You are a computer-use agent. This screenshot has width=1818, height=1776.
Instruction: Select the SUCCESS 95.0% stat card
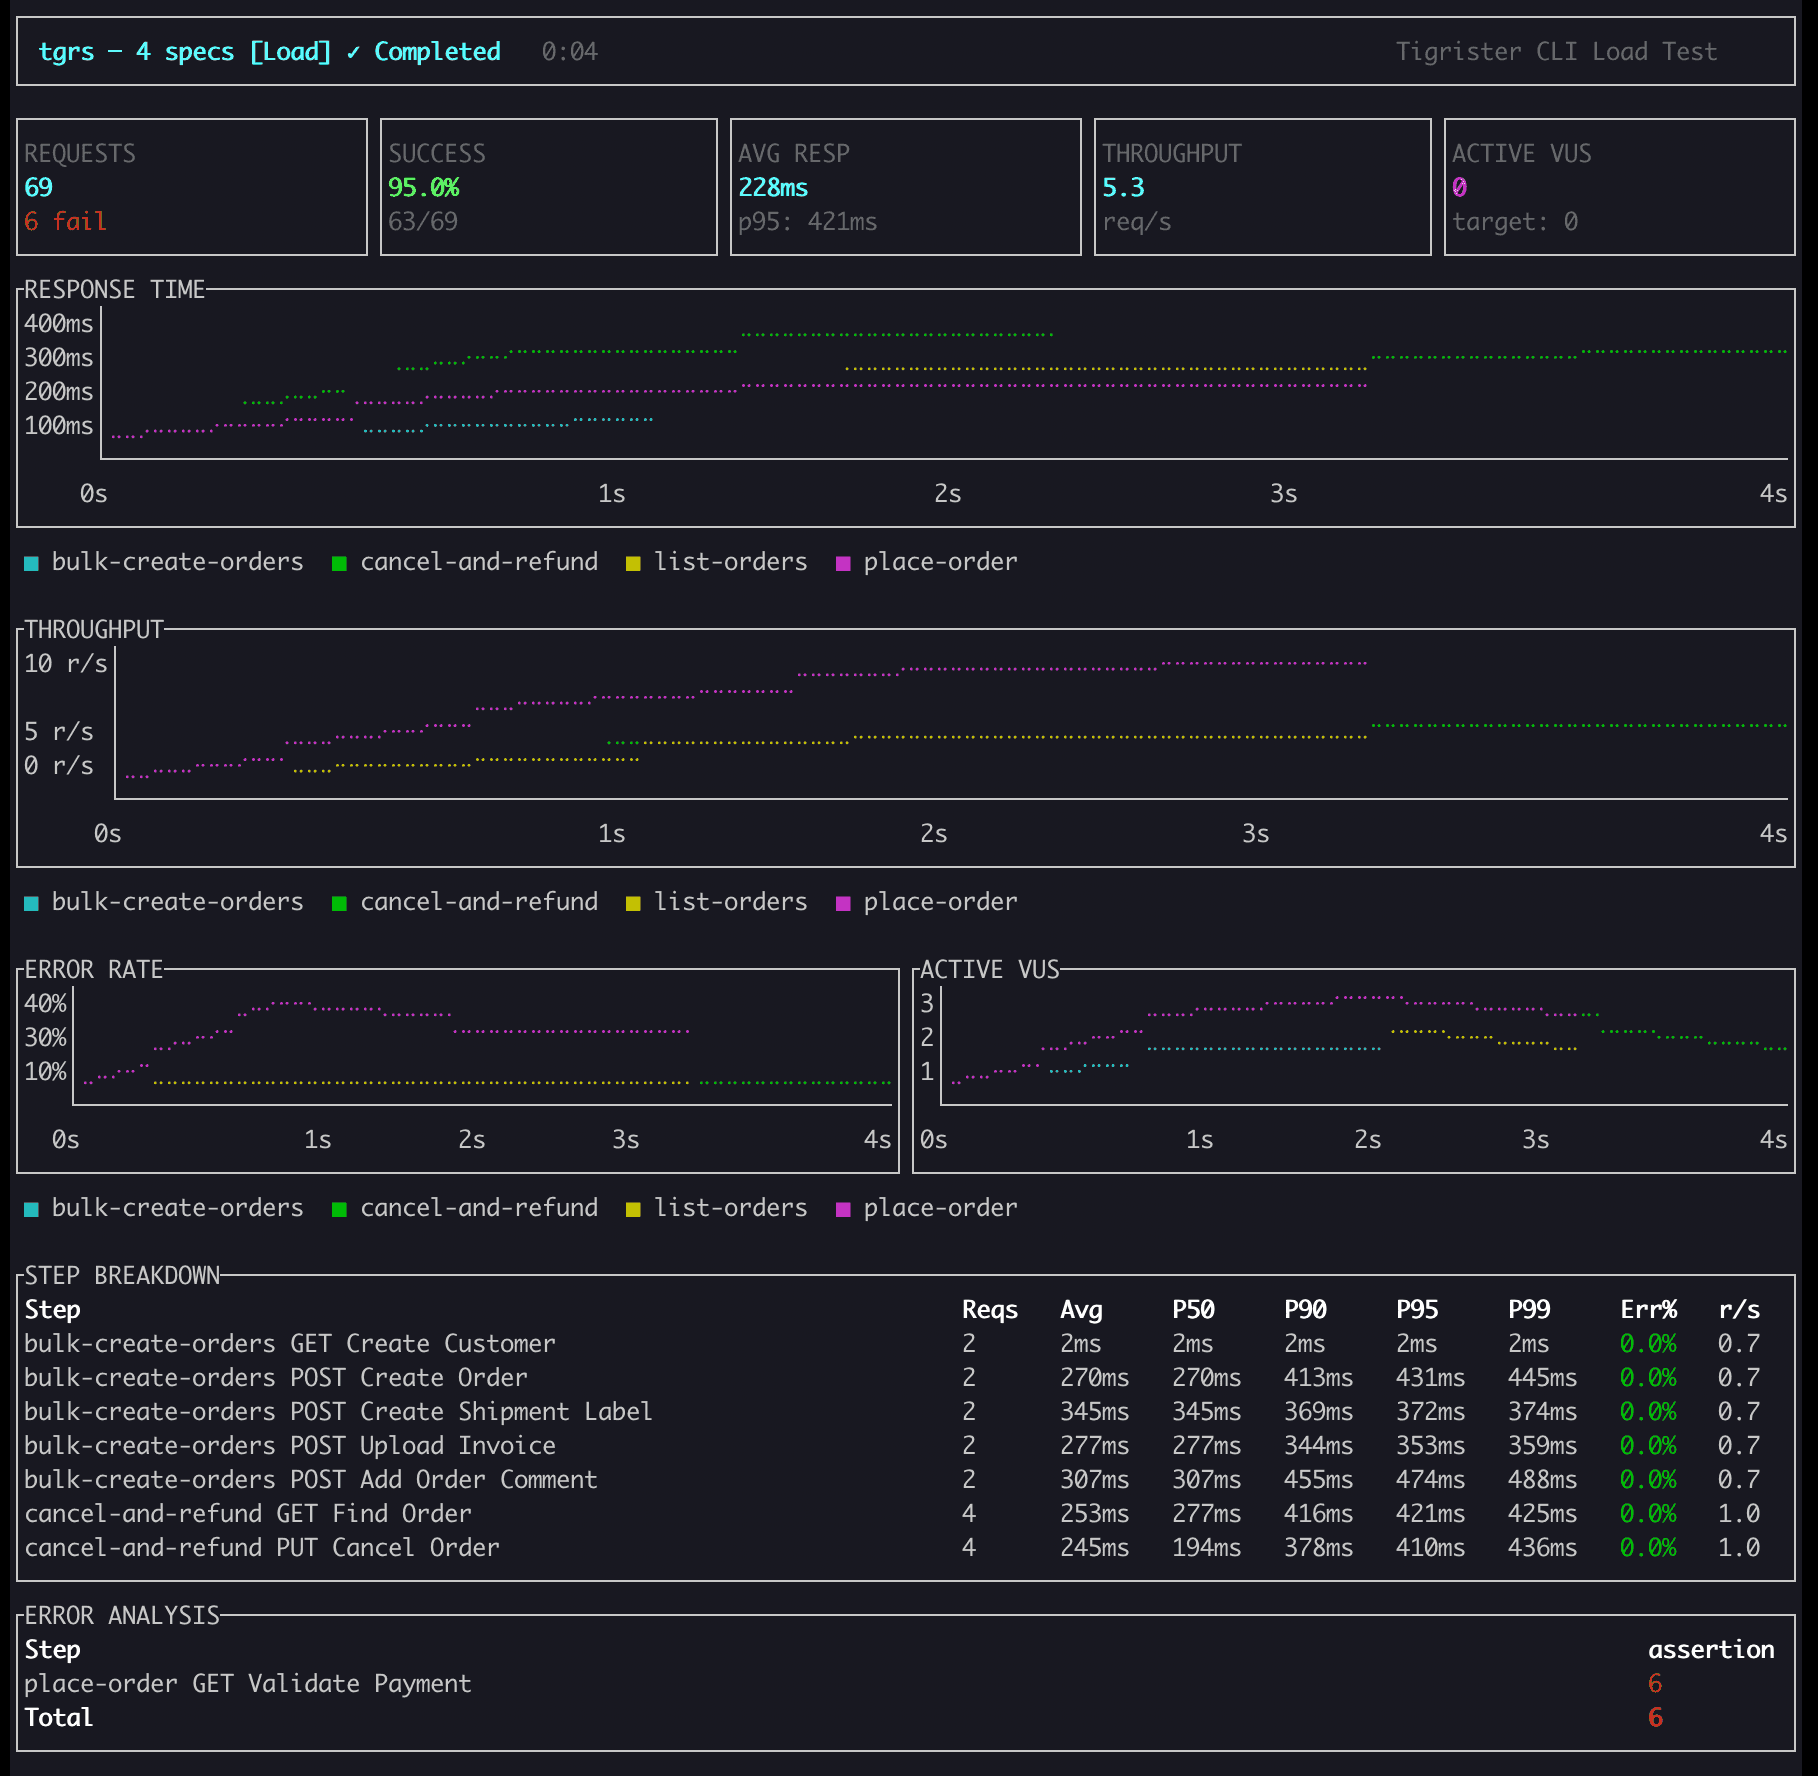click(x=548, y=187)
